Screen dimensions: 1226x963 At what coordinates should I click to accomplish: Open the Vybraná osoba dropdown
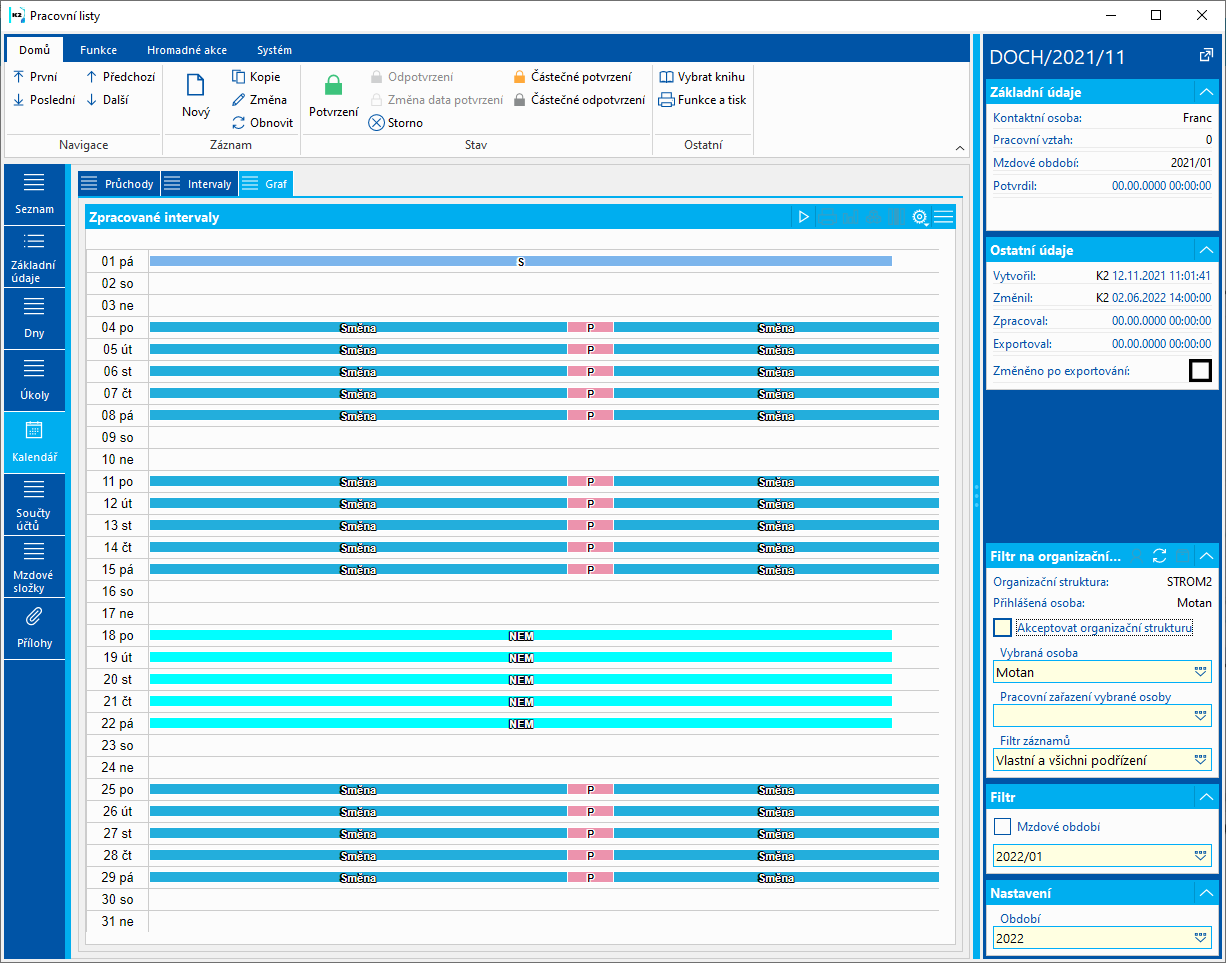click(1200, 673)
